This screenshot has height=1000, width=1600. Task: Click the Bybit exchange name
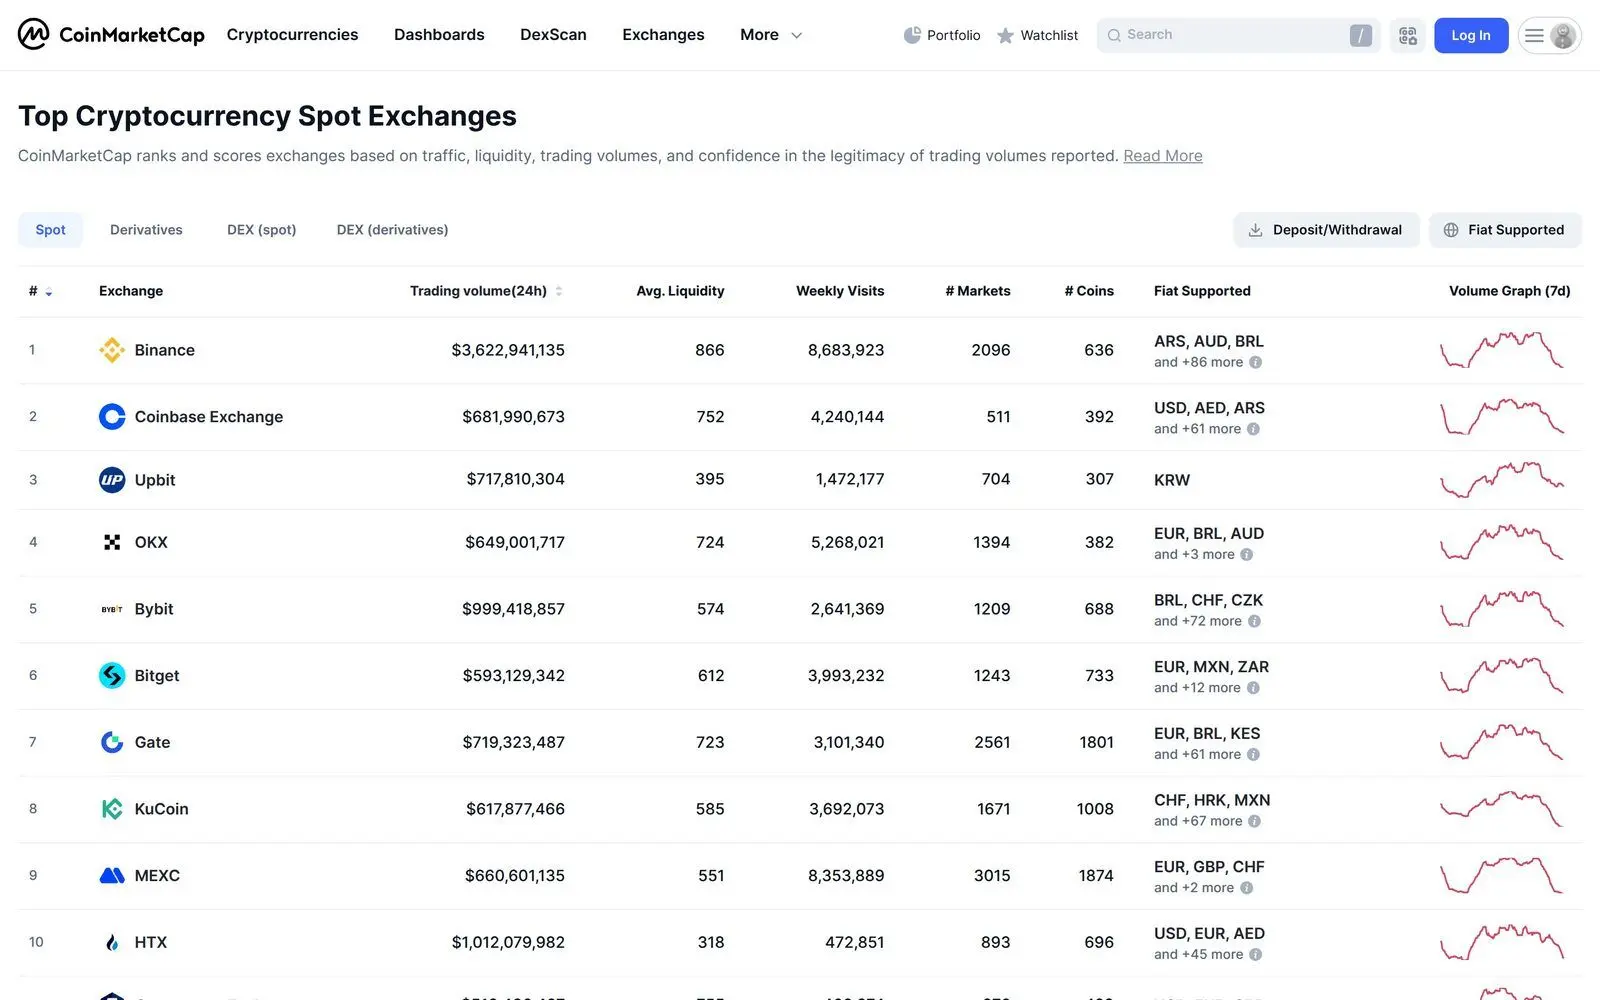pos(154,609)
